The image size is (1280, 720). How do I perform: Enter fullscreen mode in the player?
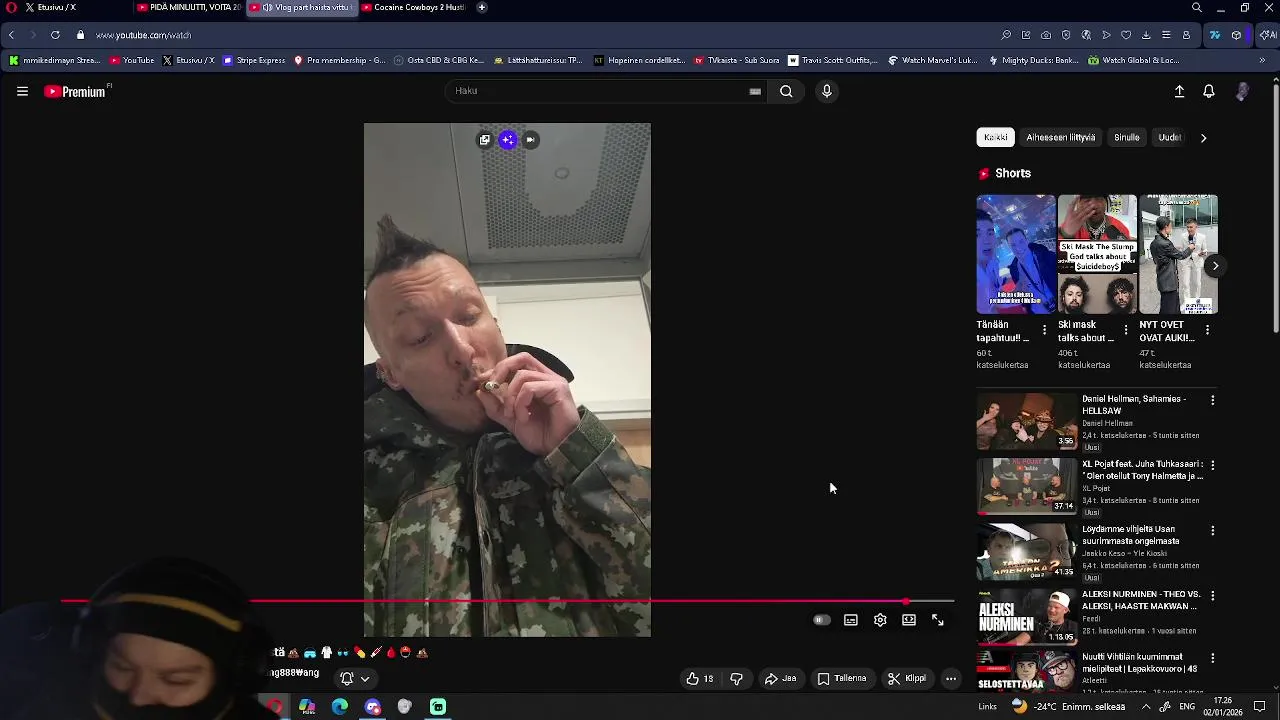tap(938, 620)
